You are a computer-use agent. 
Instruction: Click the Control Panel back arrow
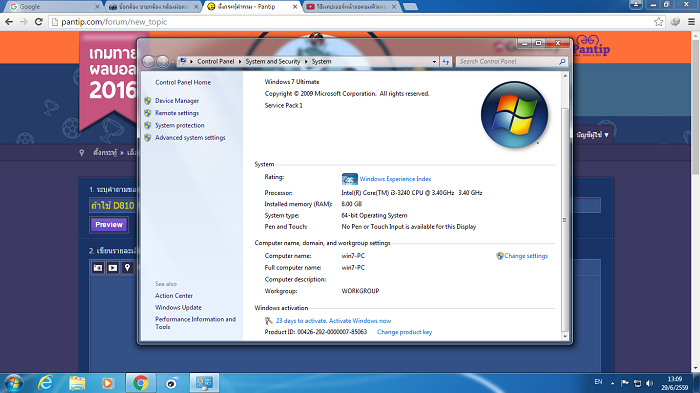[x=149, y=62]
